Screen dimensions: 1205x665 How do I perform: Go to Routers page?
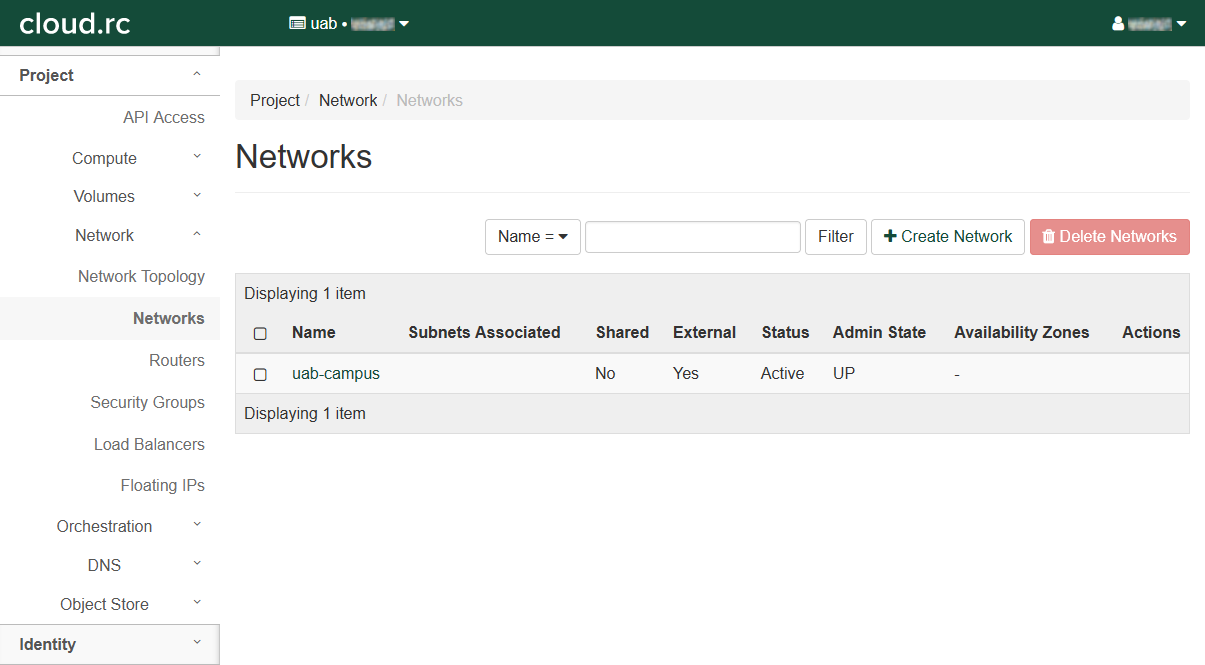pos(176,361)
